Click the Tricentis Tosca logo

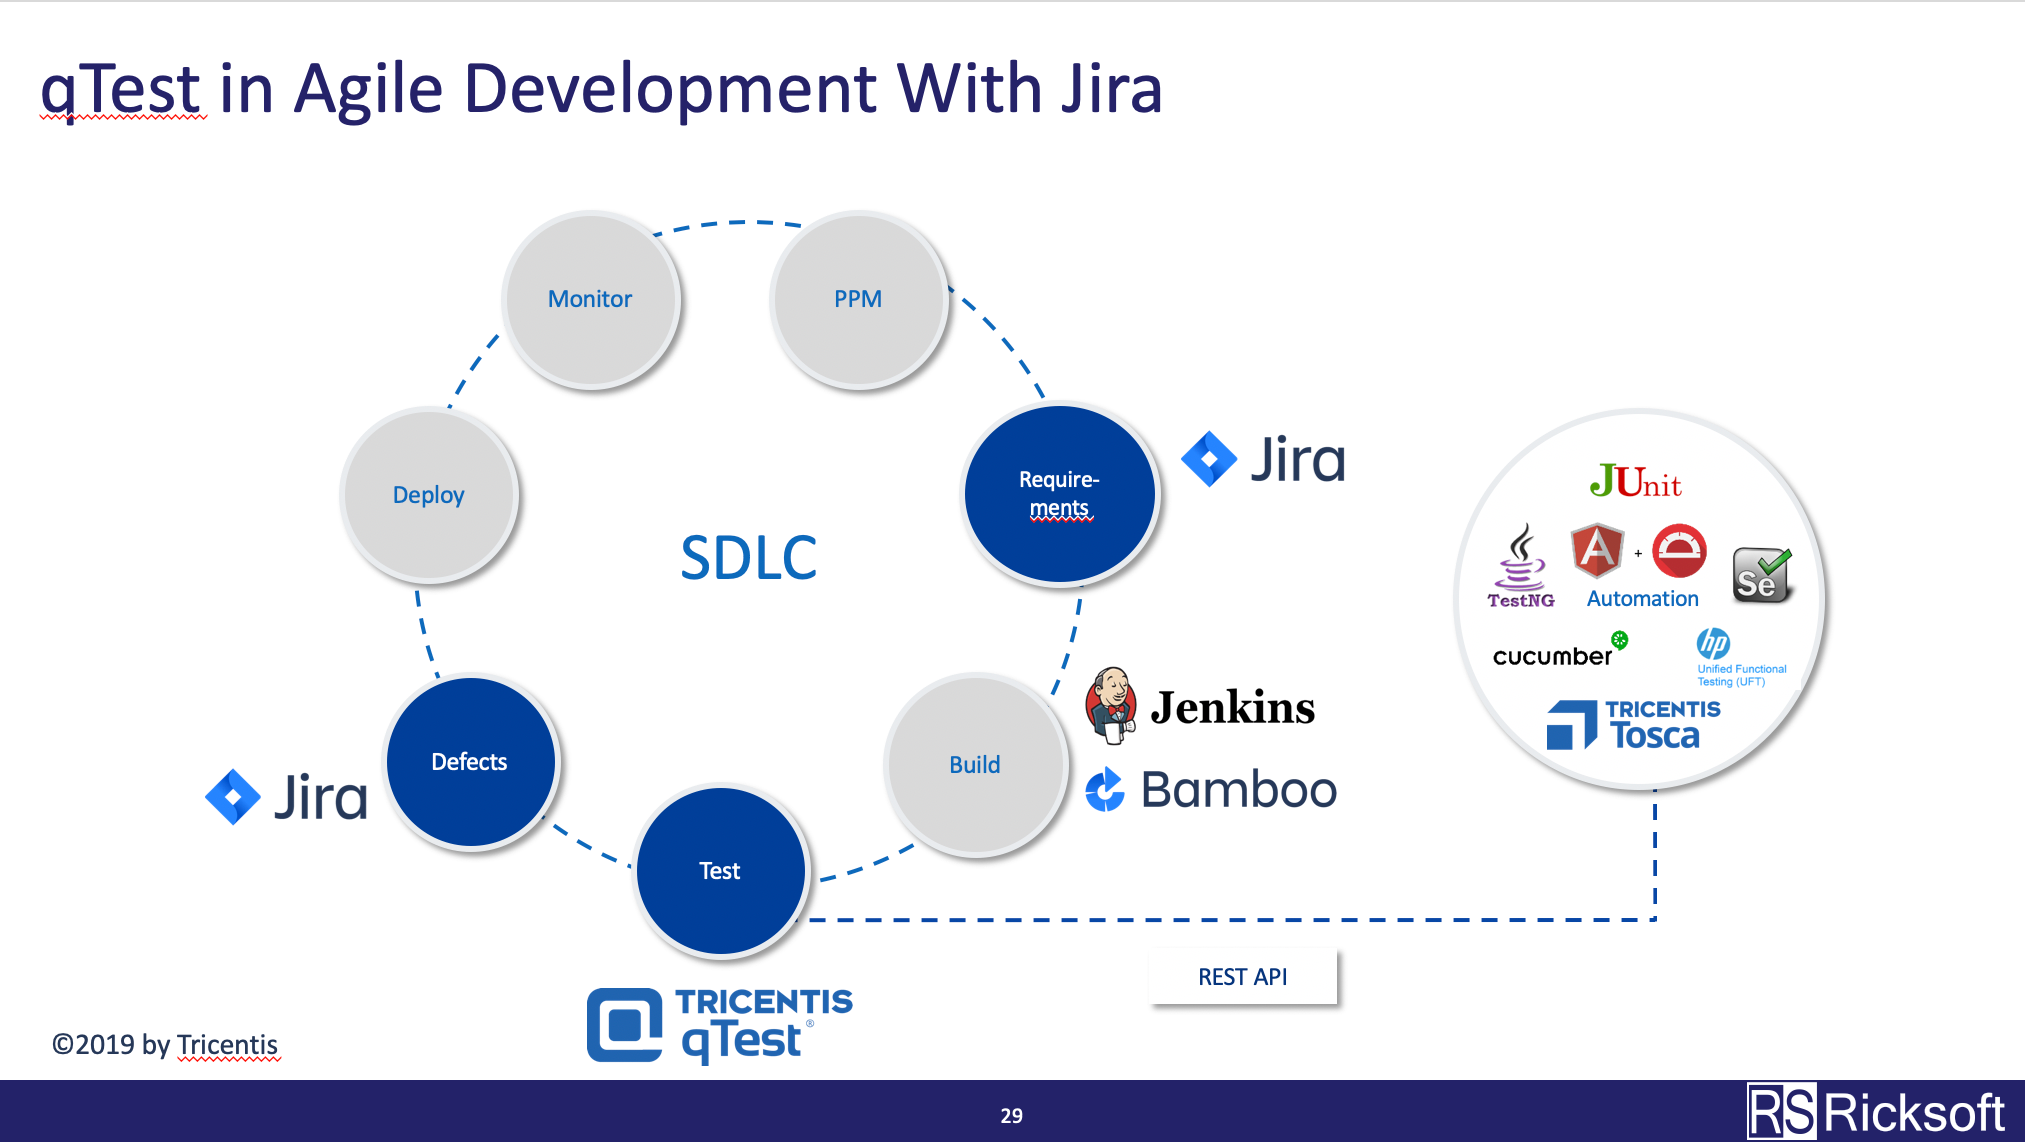click(1633, 725)
